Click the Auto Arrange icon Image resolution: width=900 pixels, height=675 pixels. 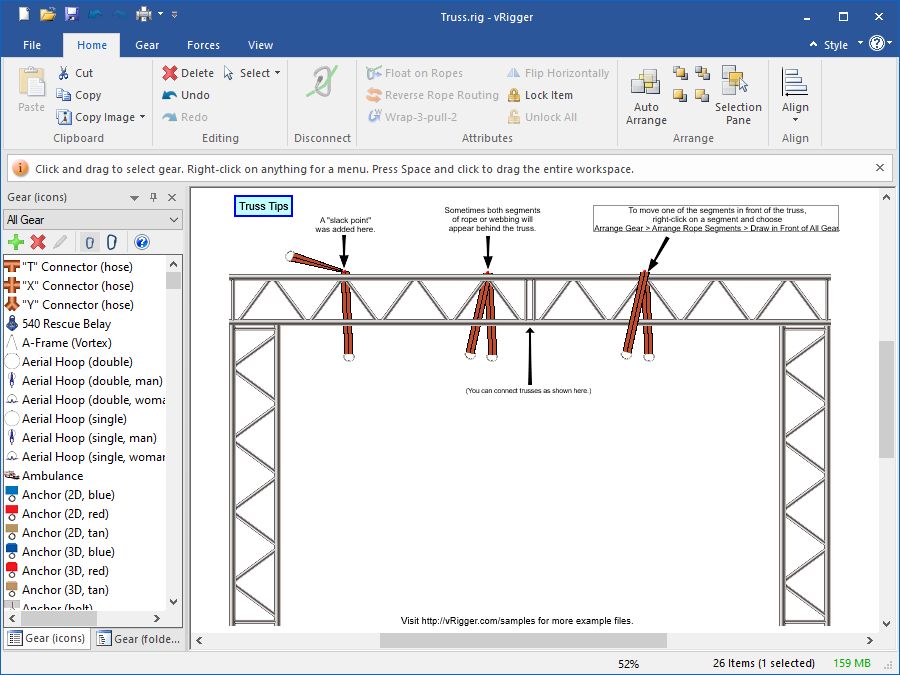[646, 84]
